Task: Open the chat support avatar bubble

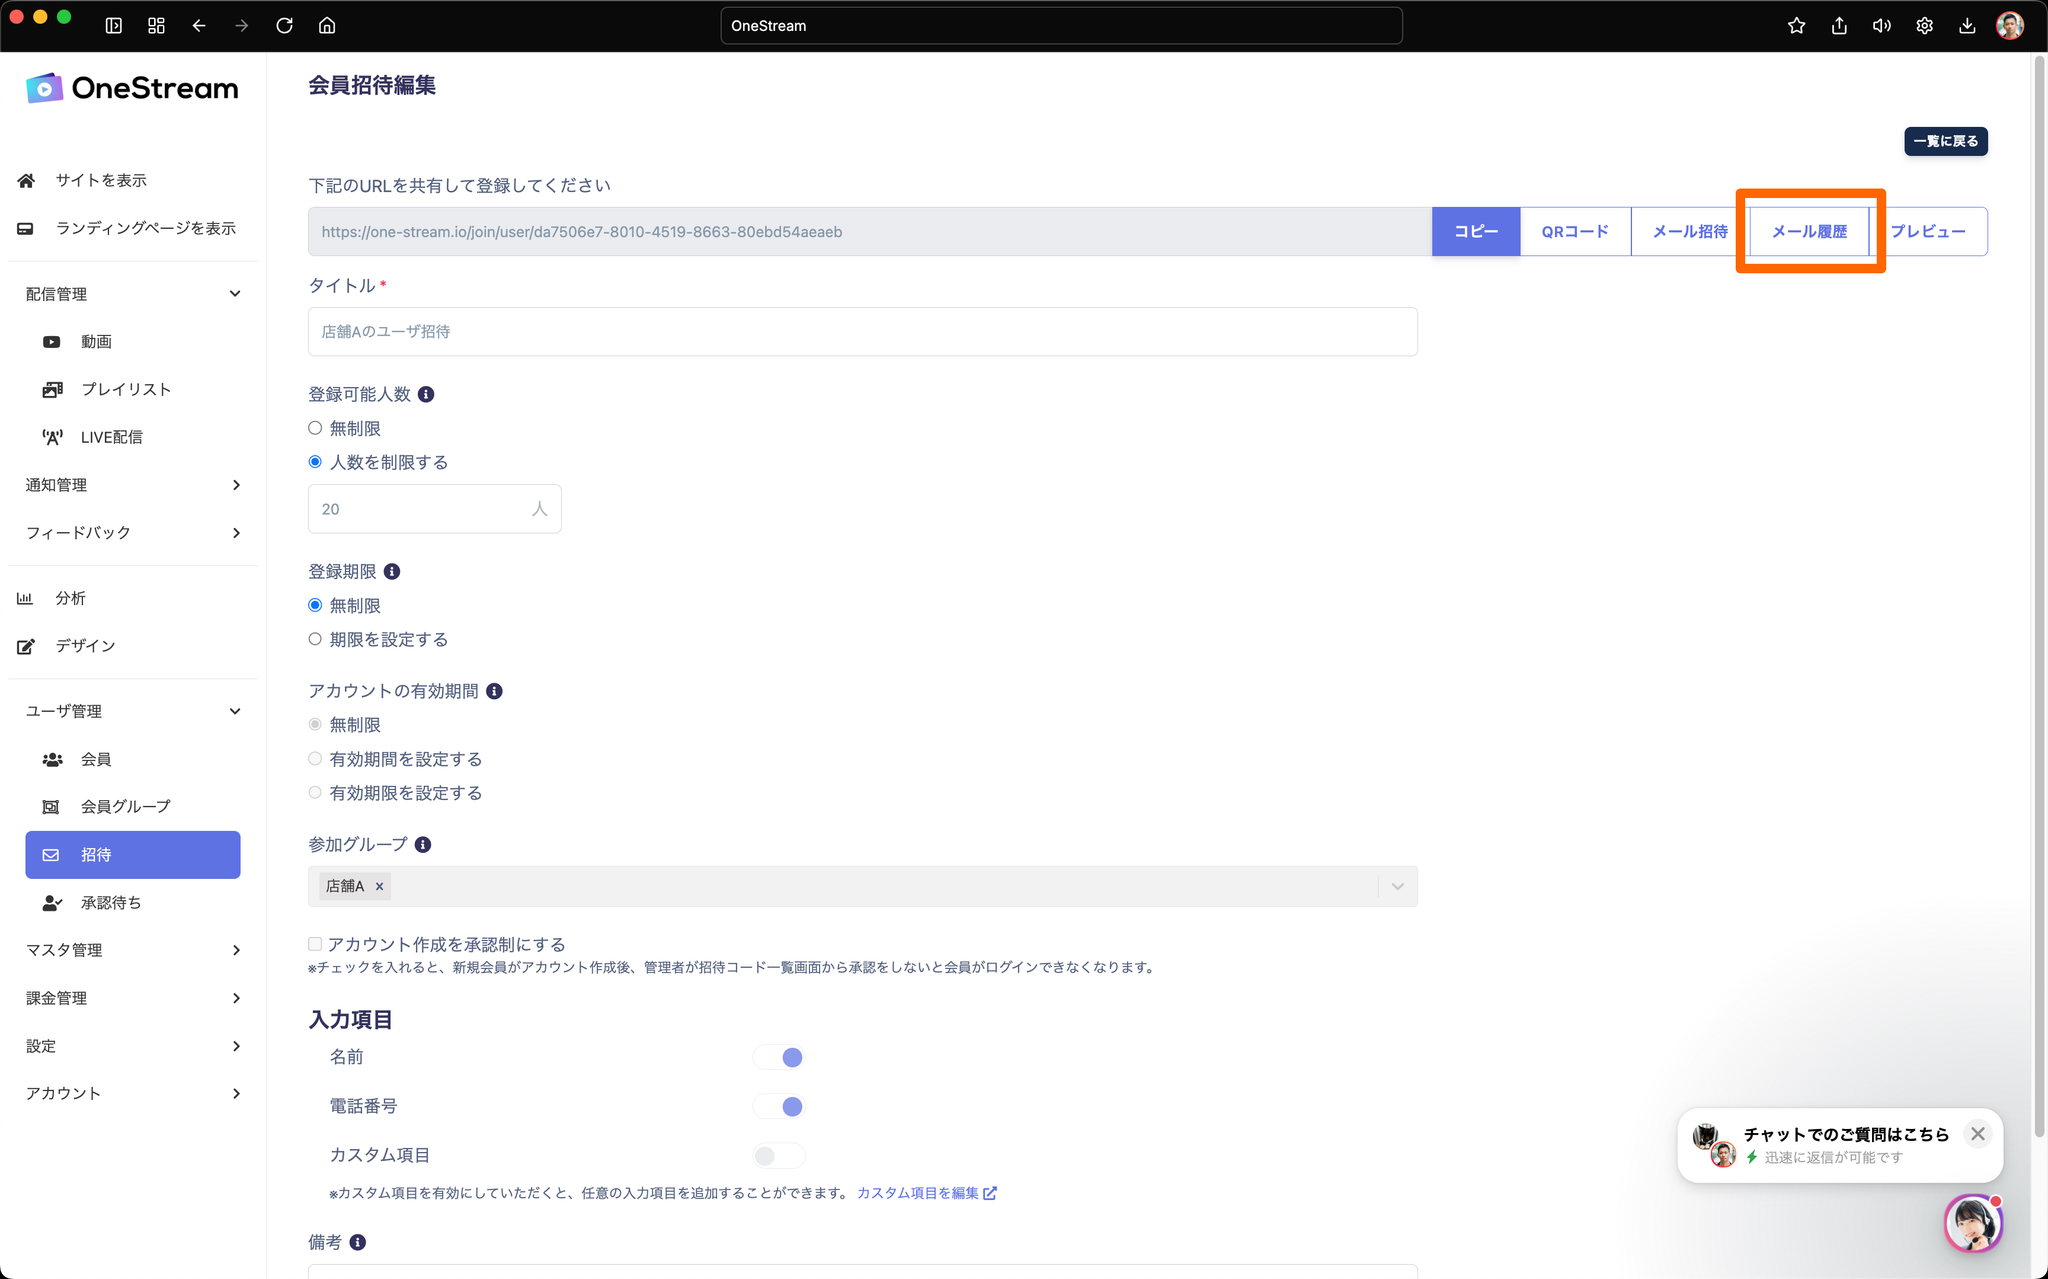Action: pos(1972,1222)
